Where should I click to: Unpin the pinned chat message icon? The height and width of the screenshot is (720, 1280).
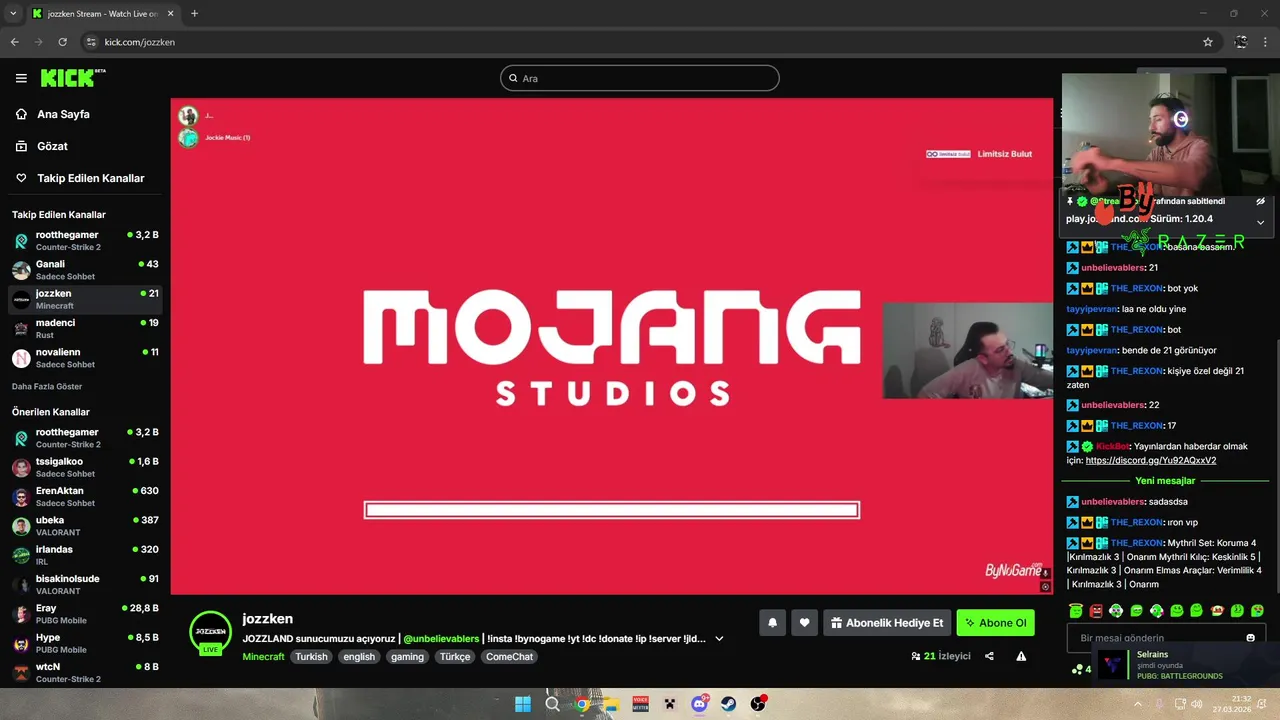tap(1260, 201)
